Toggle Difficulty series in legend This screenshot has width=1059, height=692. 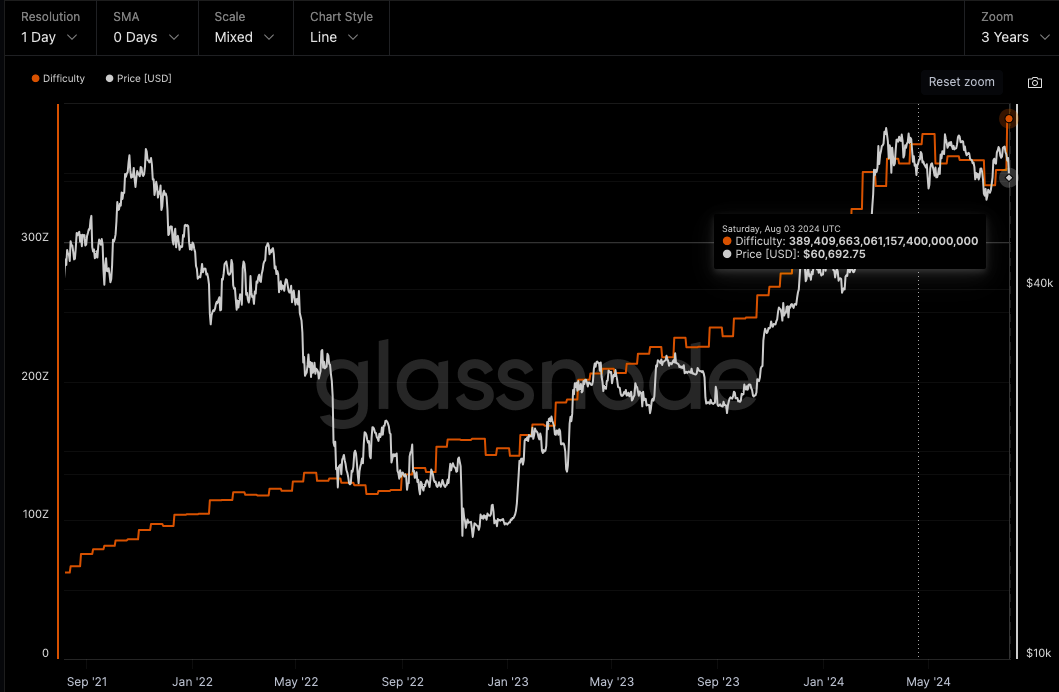pyautogui.click(x=58, y=78)
